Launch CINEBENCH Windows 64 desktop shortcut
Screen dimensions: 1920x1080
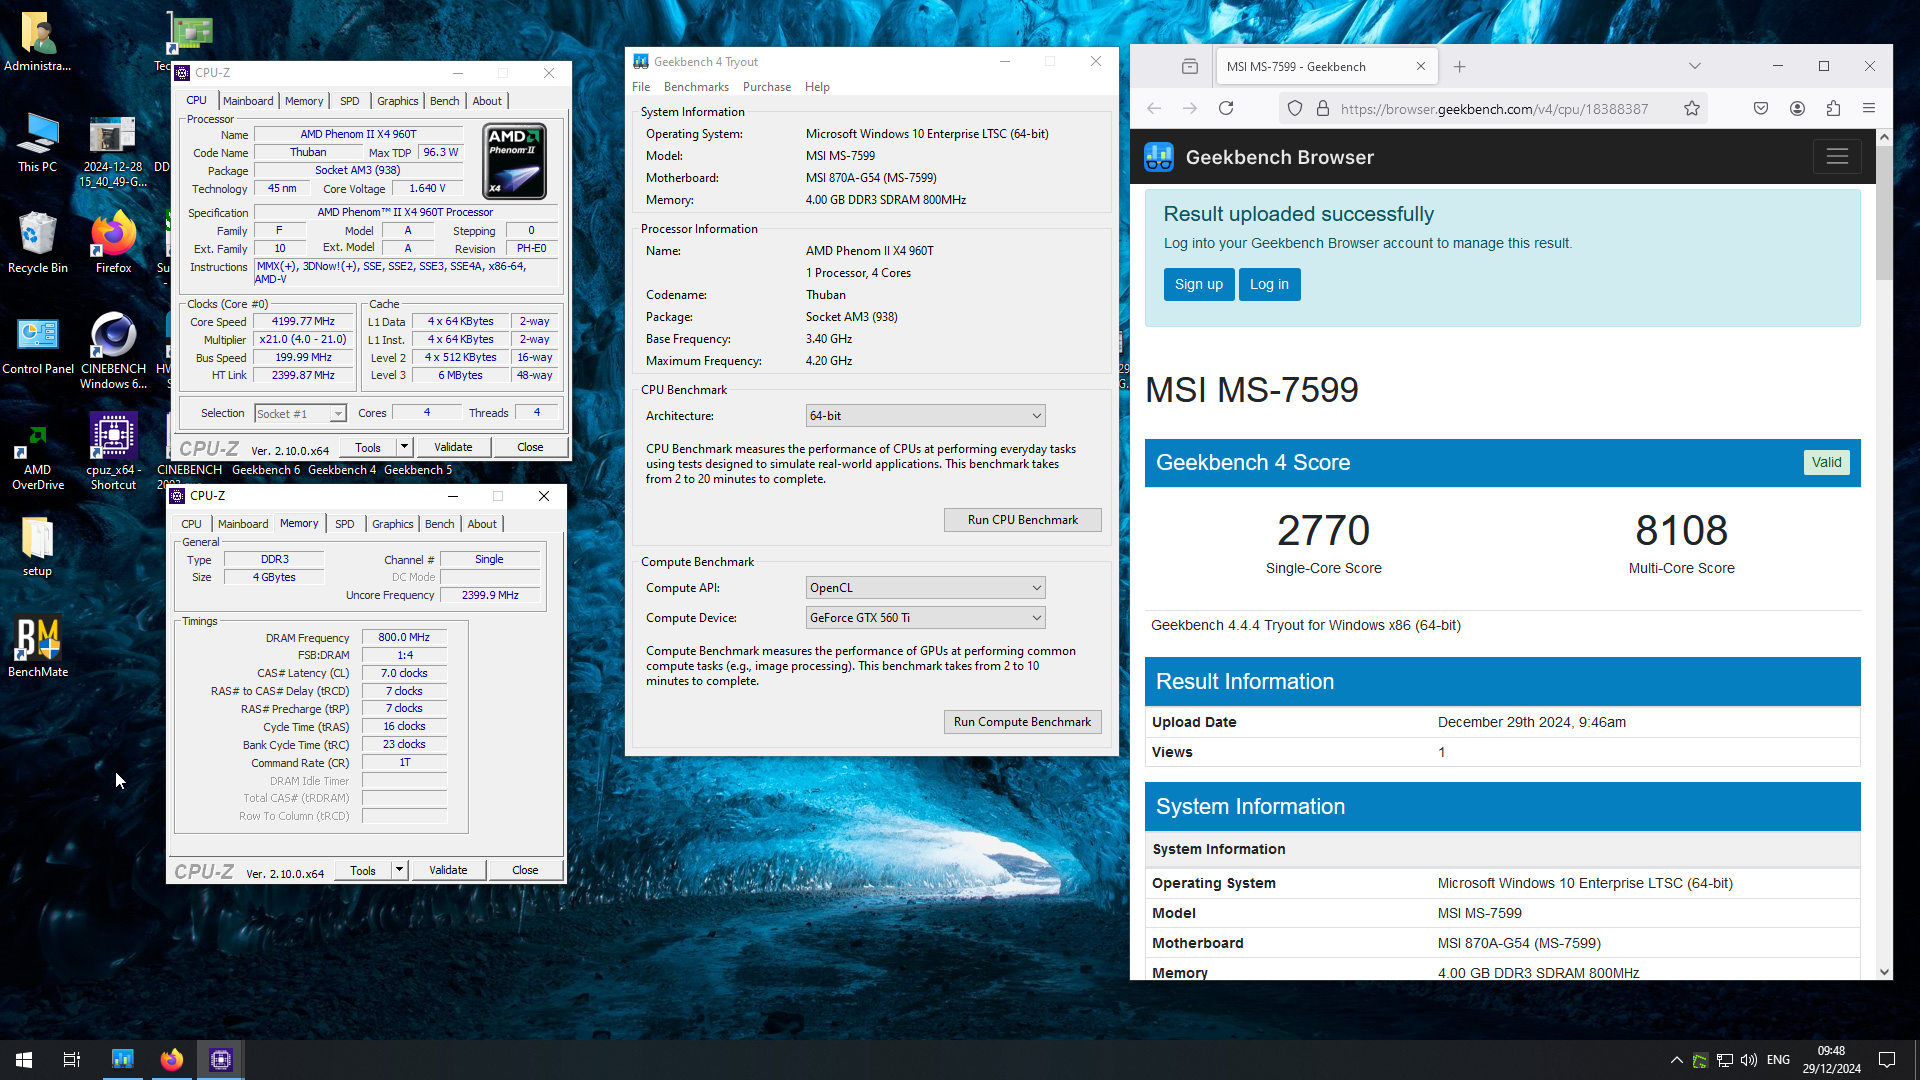point(113,350)
